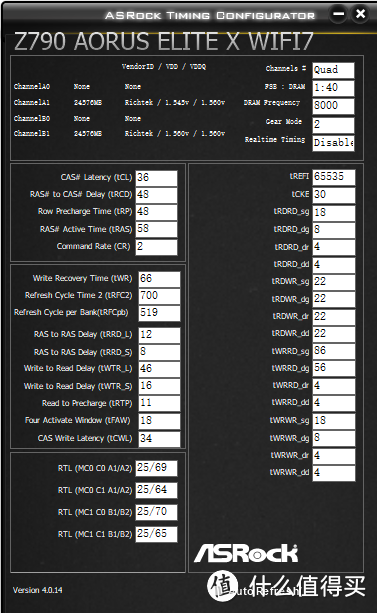
Task: Minimize the ASRock Timing Configurator window
Action: [338, 14]
